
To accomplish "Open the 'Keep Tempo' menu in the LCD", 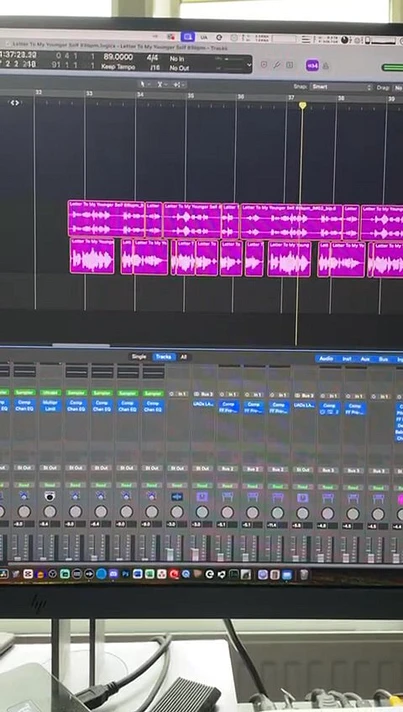I will point(118,67).
